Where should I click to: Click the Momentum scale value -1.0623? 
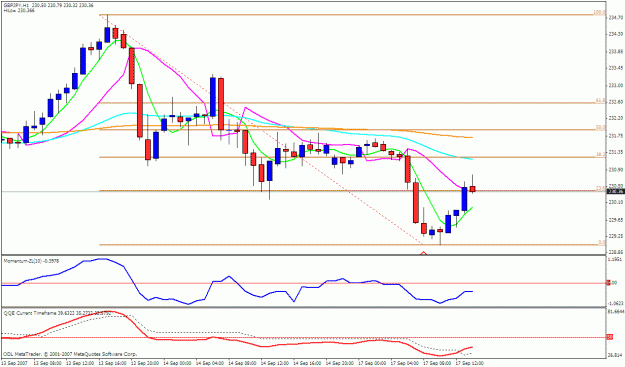coord(616,303)
